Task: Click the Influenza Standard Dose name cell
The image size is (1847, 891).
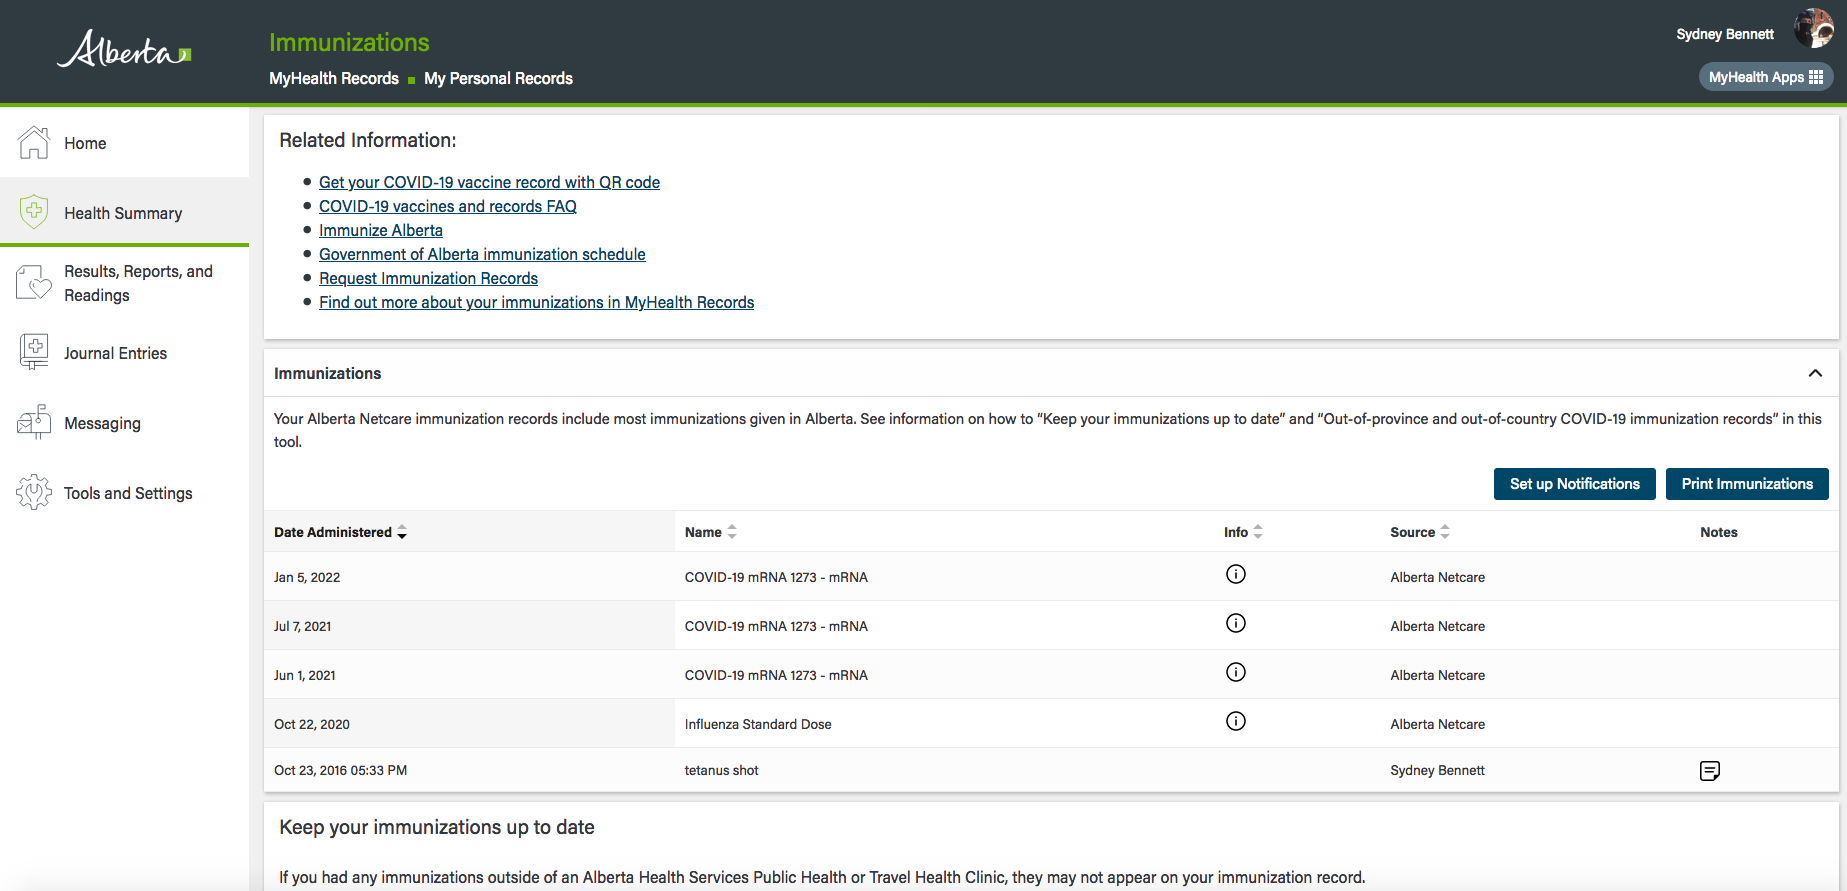Action: coord(758,724)
